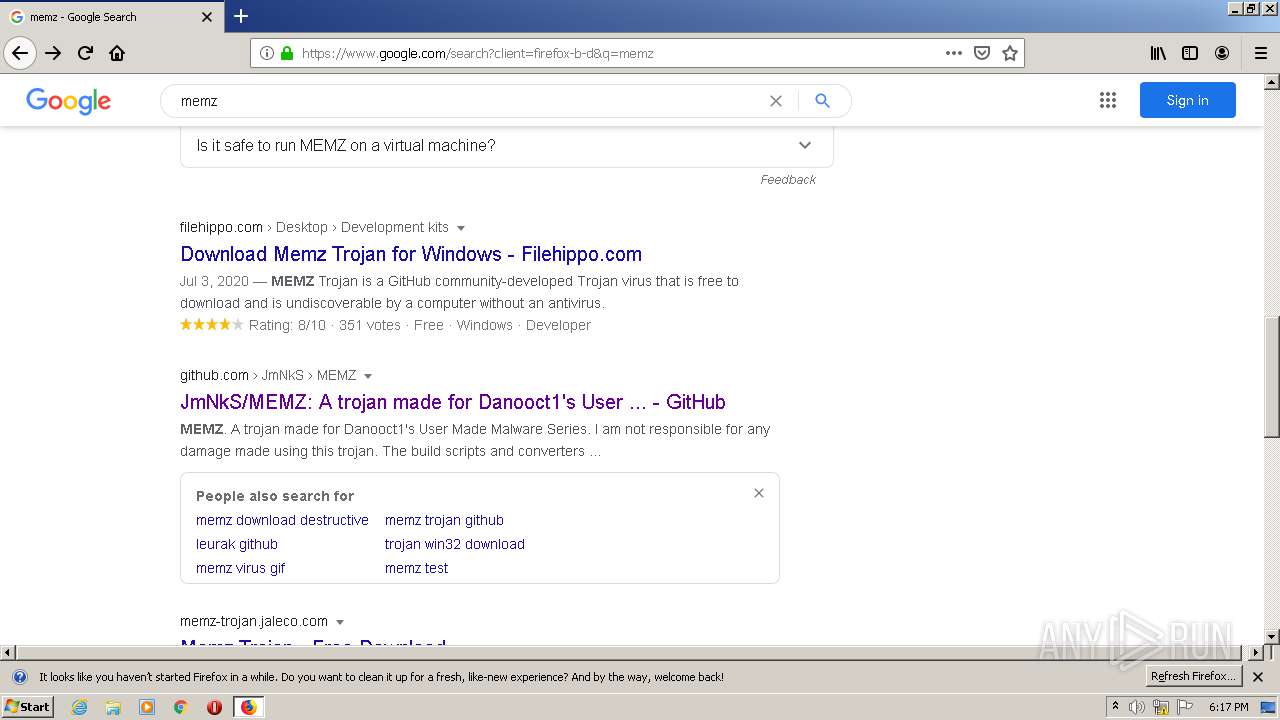Open the filehippo.com result options arrow

point(461,228)
